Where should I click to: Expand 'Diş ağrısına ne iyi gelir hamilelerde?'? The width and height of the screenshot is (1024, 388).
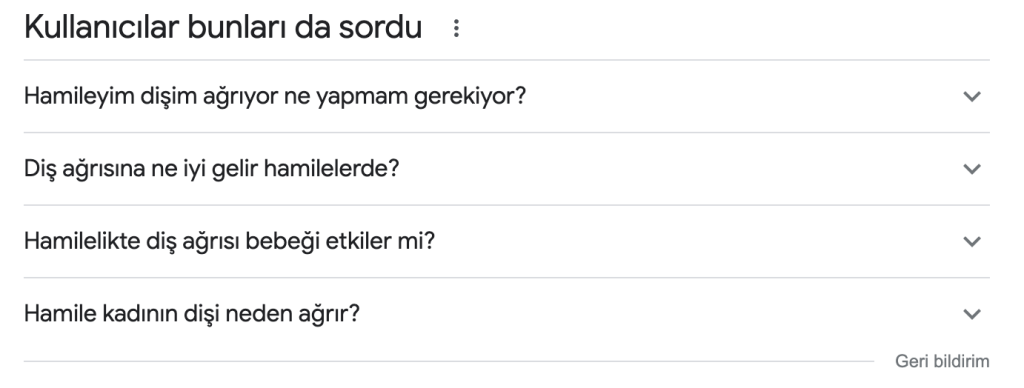[507, 169]
